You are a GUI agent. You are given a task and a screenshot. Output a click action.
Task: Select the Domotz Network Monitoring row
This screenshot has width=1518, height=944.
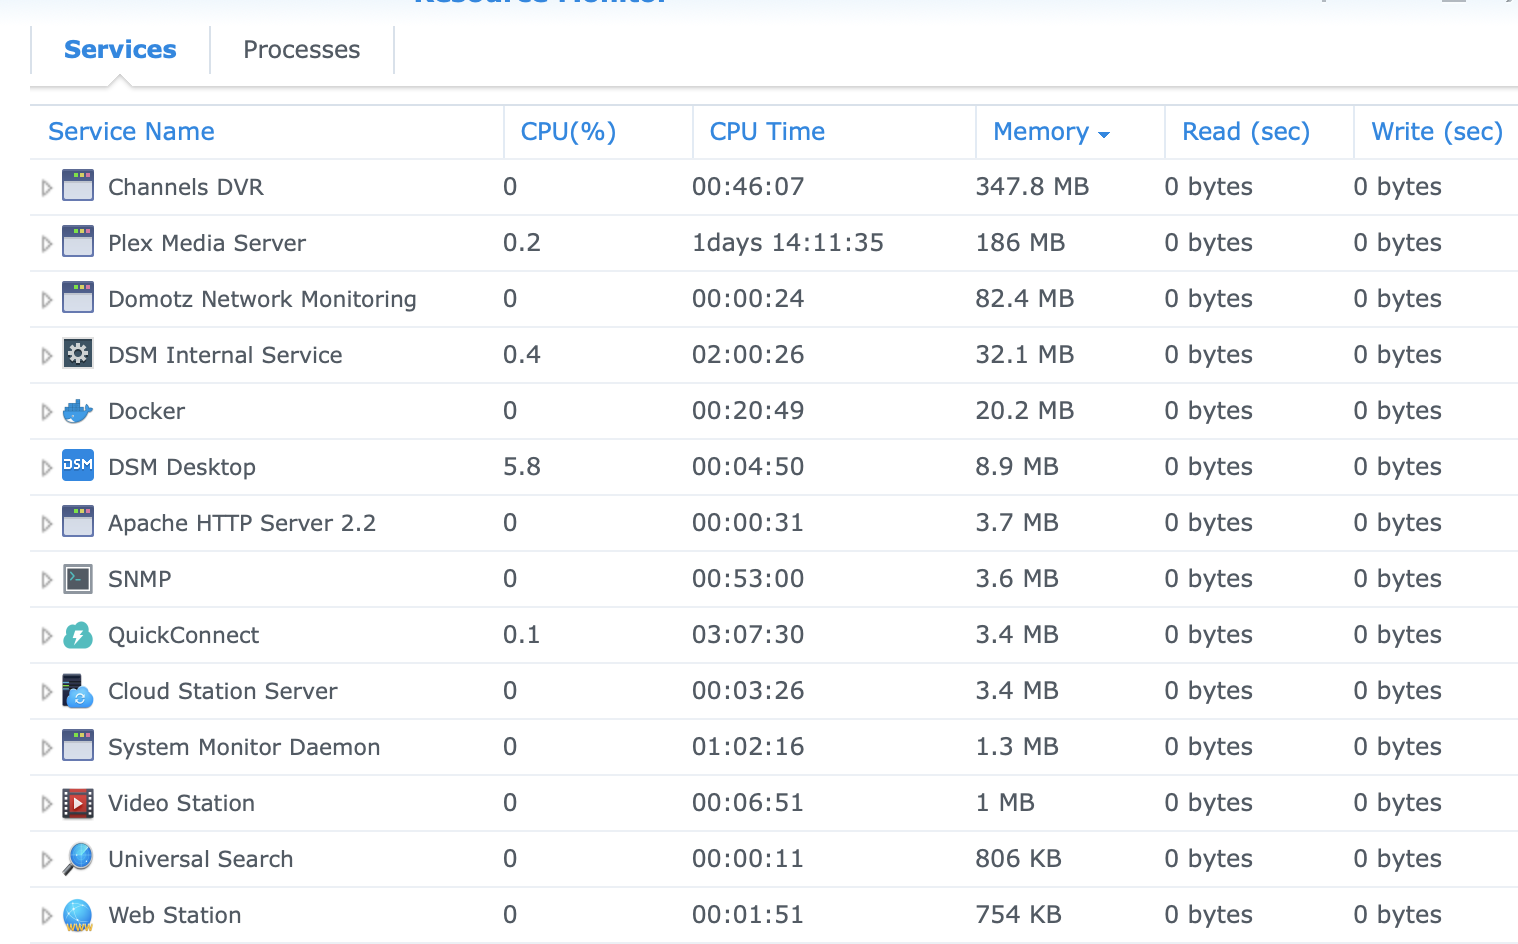point(262,299)
